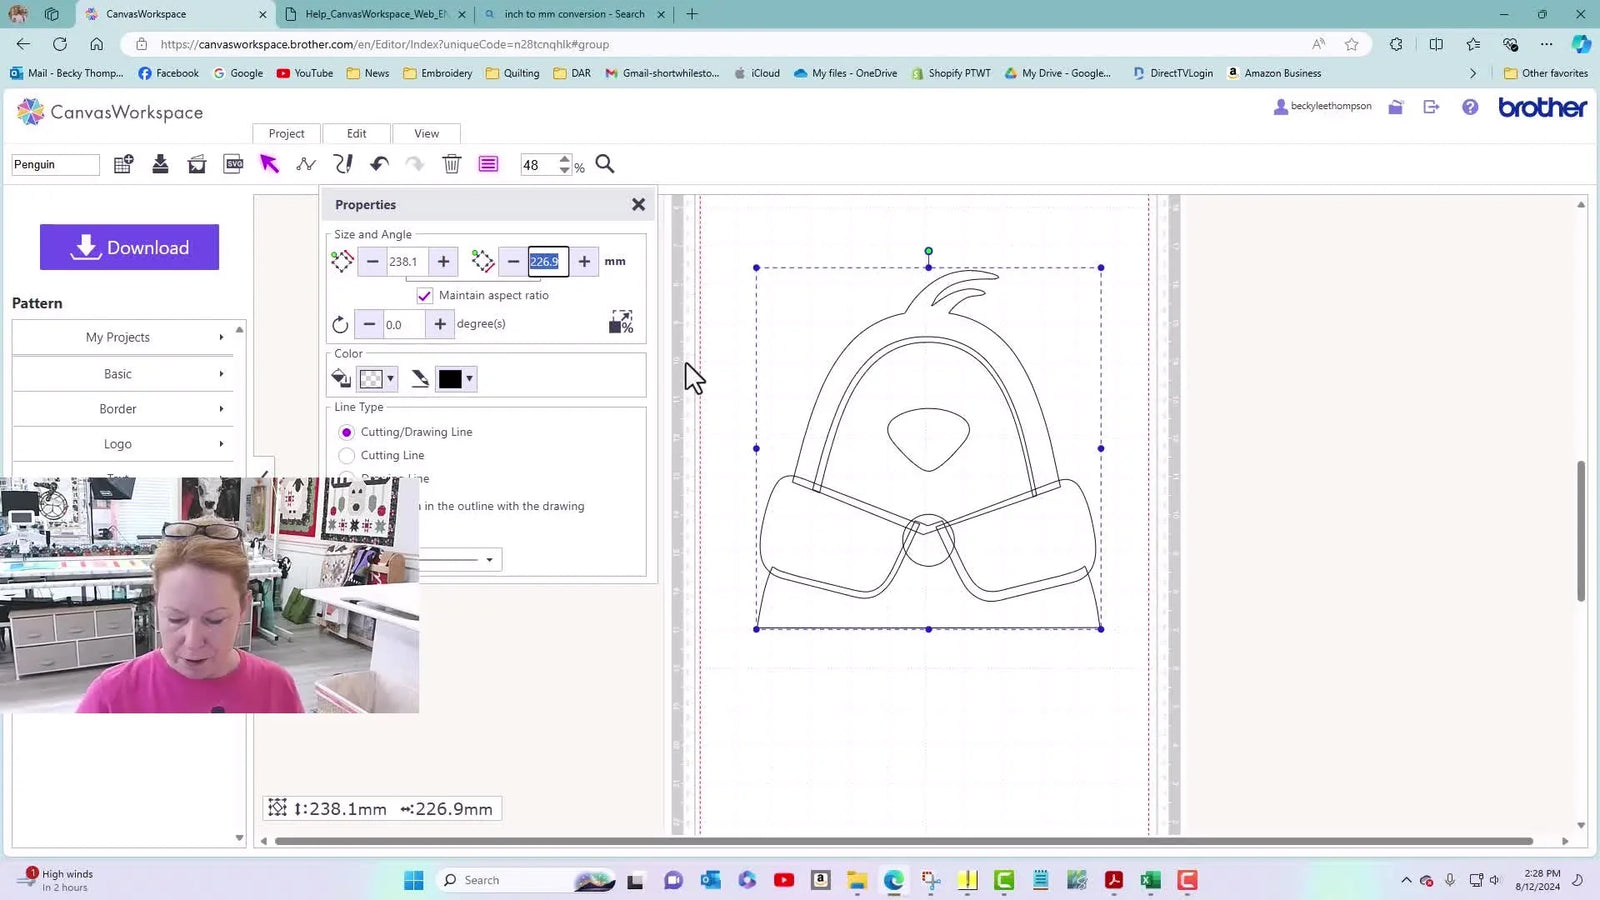Image resolution: width=1600 pixels, height=900 pixels.
Task: Undo the last action
Action: [378, 164]
